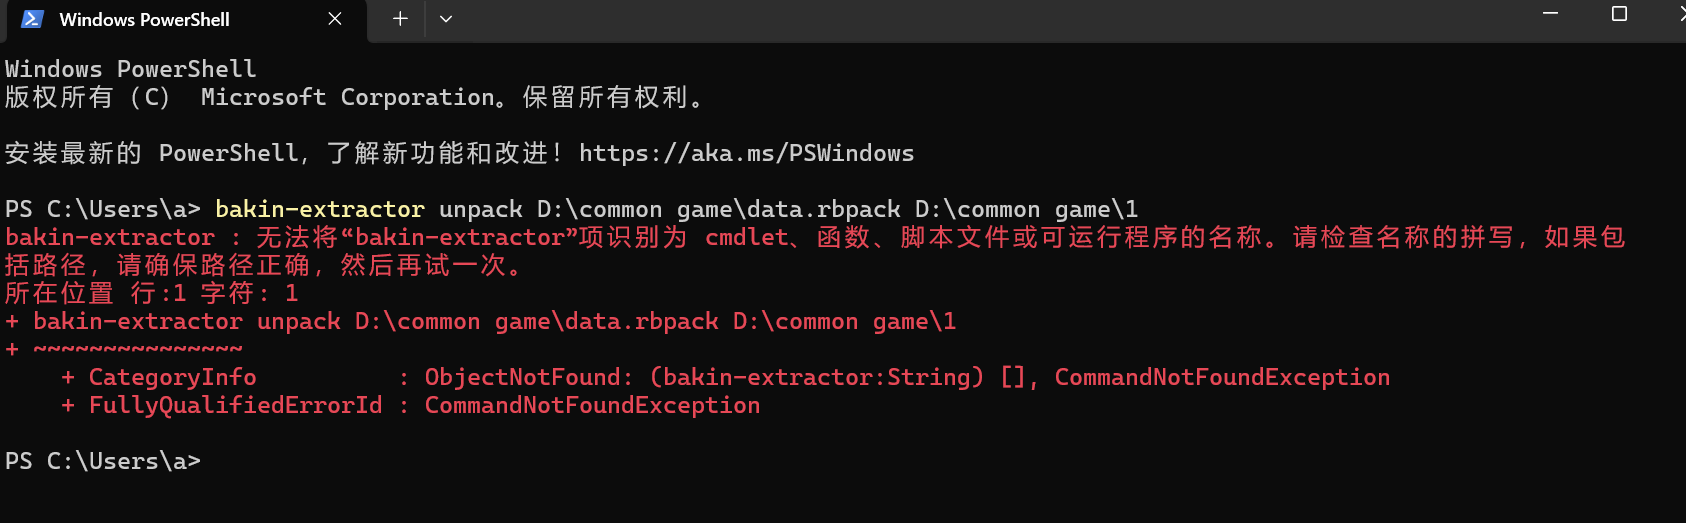Screen dimensions: 1686x523
Task: Click the yellow bakin-extractor command text
Action: pyautogui.click(x=320, y=209)
